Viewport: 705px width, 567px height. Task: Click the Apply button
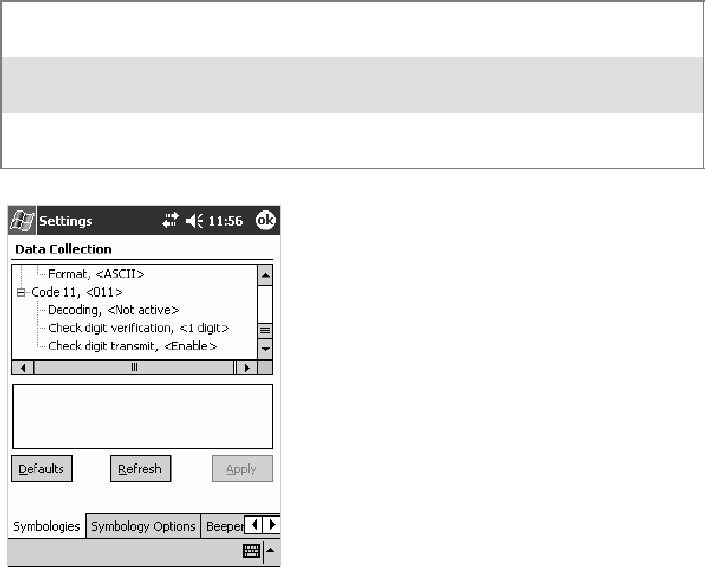242,469
